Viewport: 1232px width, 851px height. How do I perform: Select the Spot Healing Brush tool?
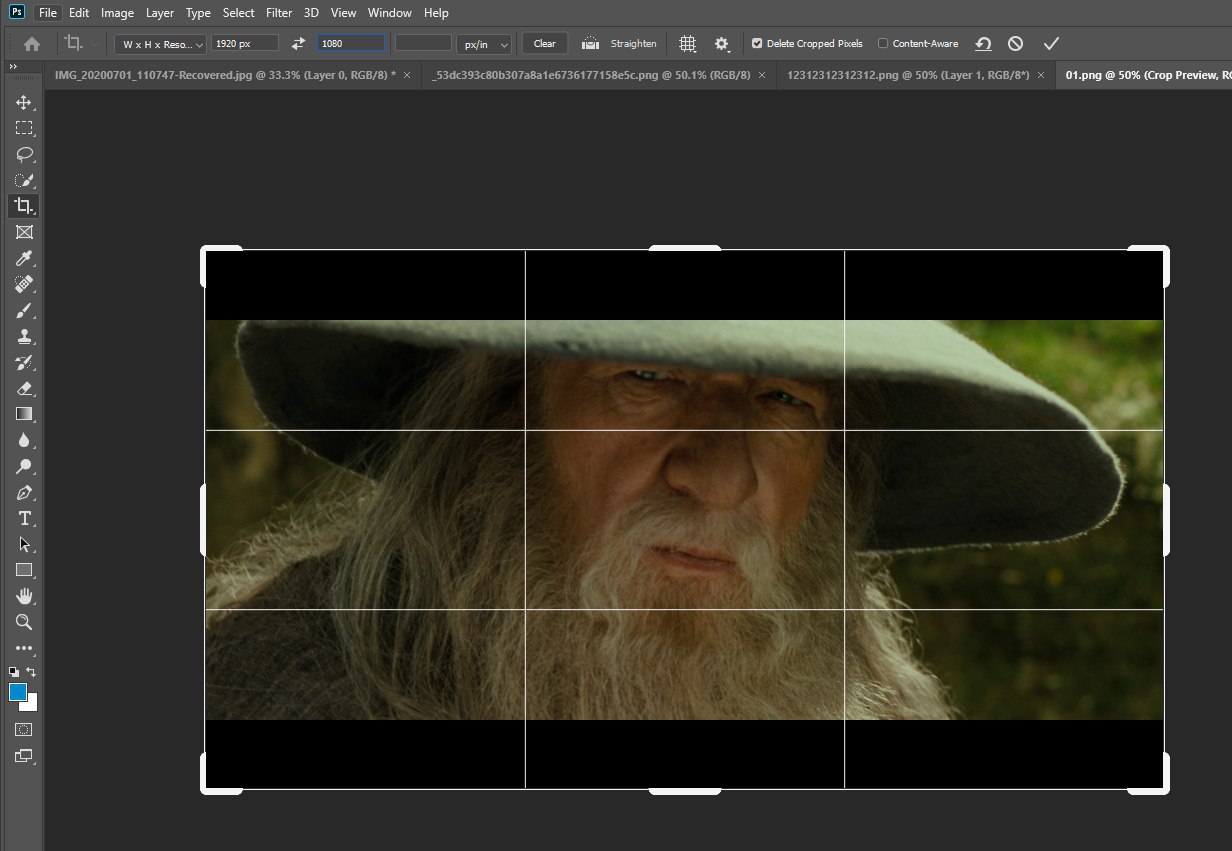pyautogui.click(x=24, y=284)
